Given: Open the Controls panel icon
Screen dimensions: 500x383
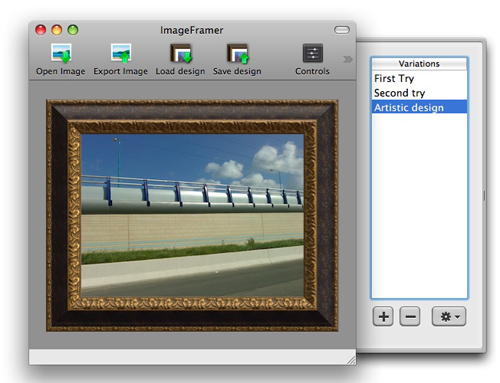Looking at the screenshot, I should pos(313,53).
